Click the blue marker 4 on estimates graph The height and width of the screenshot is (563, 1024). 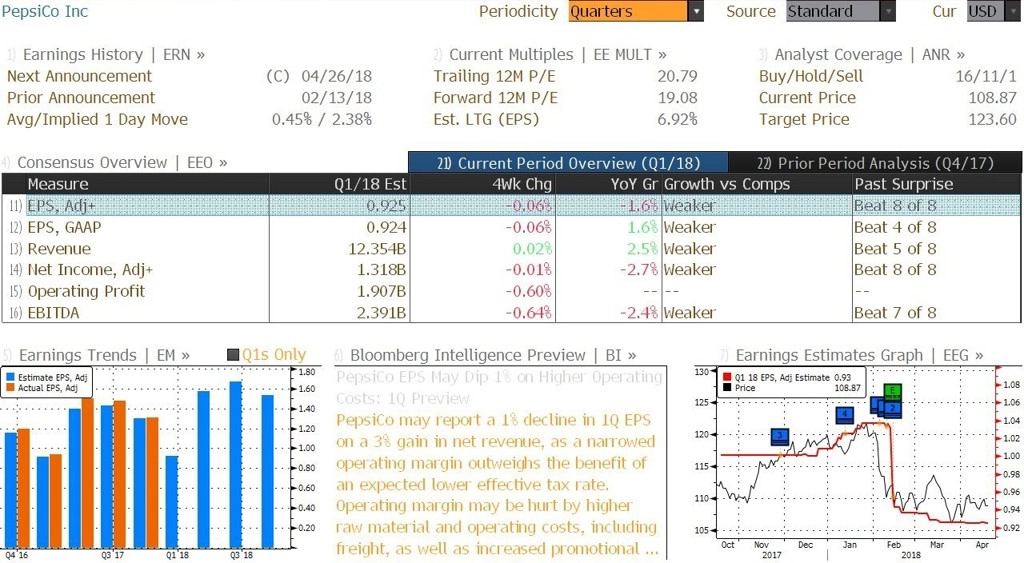pyautogui.click(x=845, y=414)
